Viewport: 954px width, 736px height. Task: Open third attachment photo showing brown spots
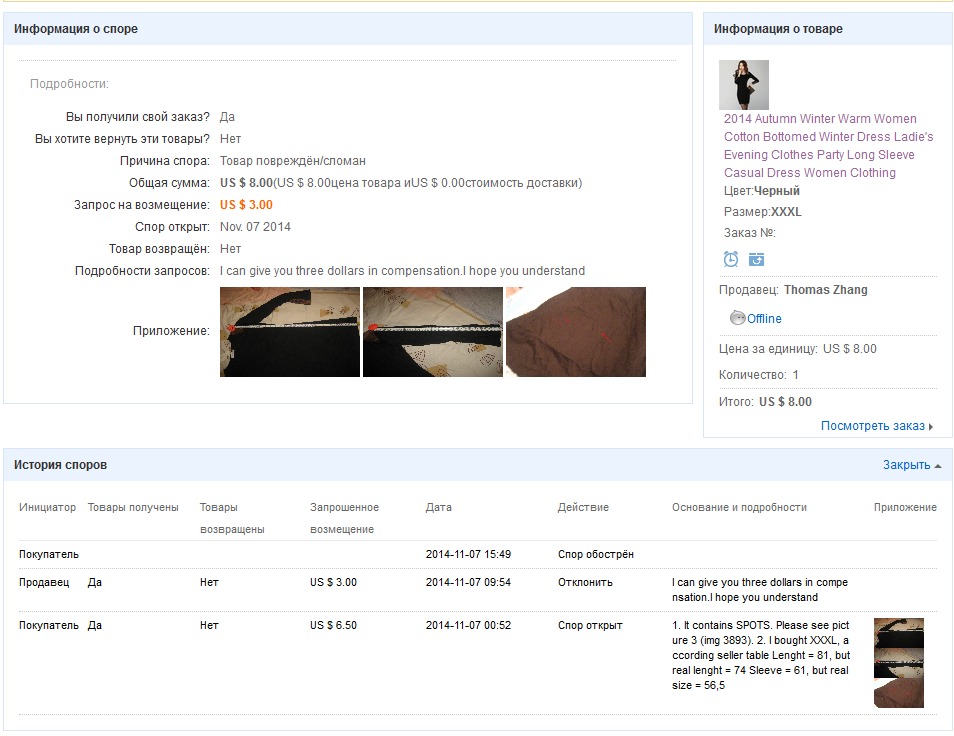pos(576,332)
